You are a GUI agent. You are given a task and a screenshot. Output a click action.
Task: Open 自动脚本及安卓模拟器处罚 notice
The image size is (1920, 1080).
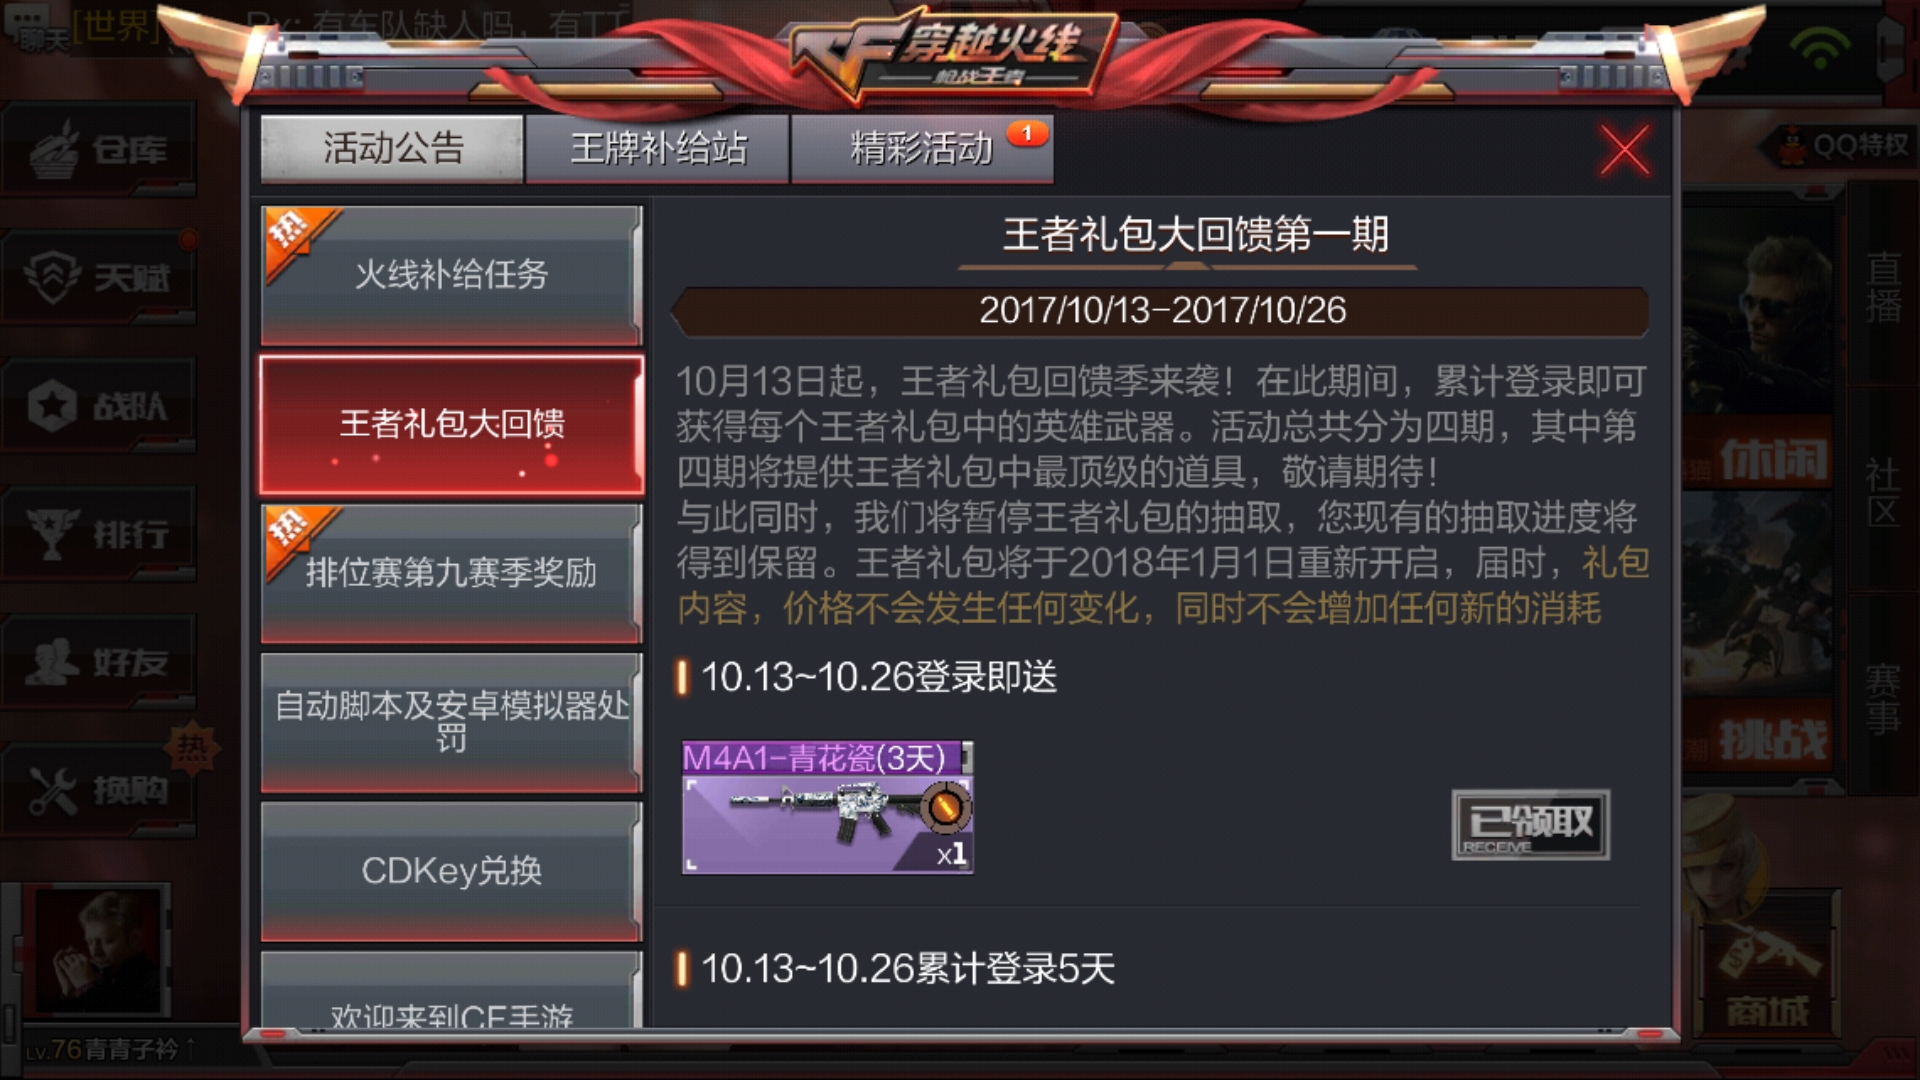point(451,722)
